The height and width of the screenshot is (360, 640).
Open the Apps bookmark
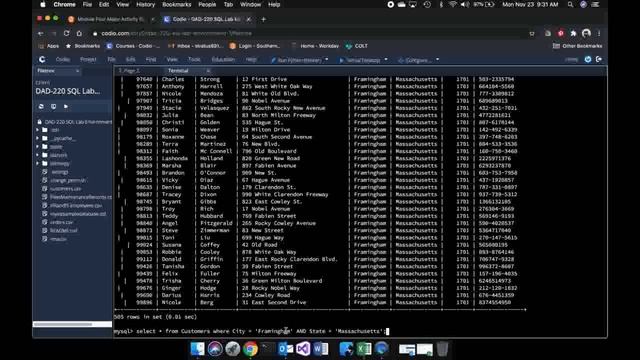coord(49,46)
